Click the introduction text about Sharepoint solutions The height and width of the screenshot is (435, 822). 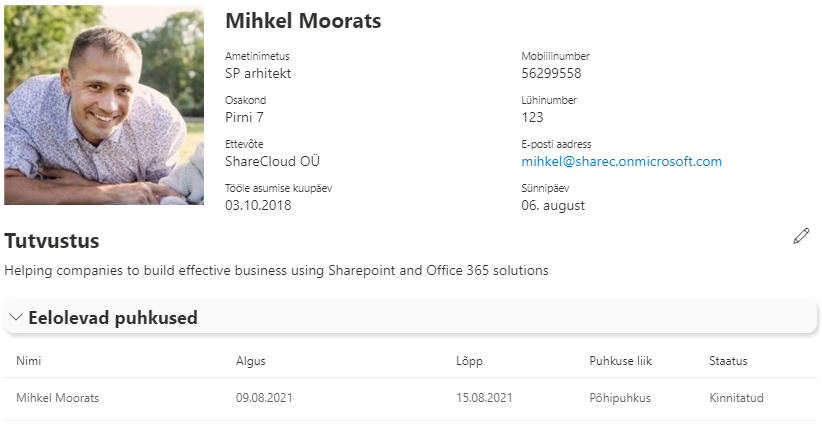coord(276,270)
